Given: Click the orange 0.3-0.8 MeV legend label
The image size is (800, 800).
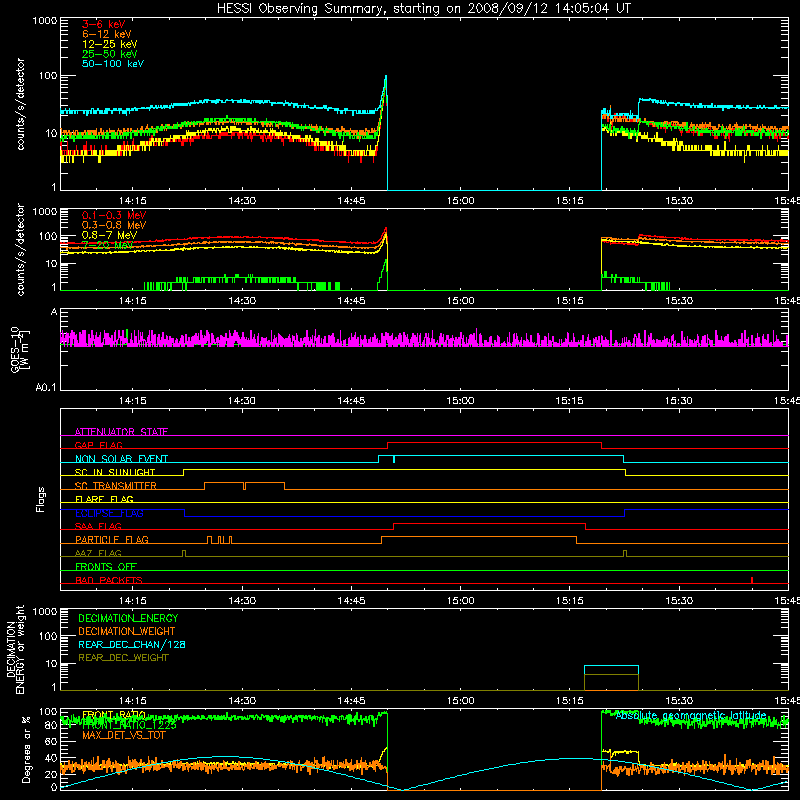Looking at the screenshot, I should click(114, 225).
